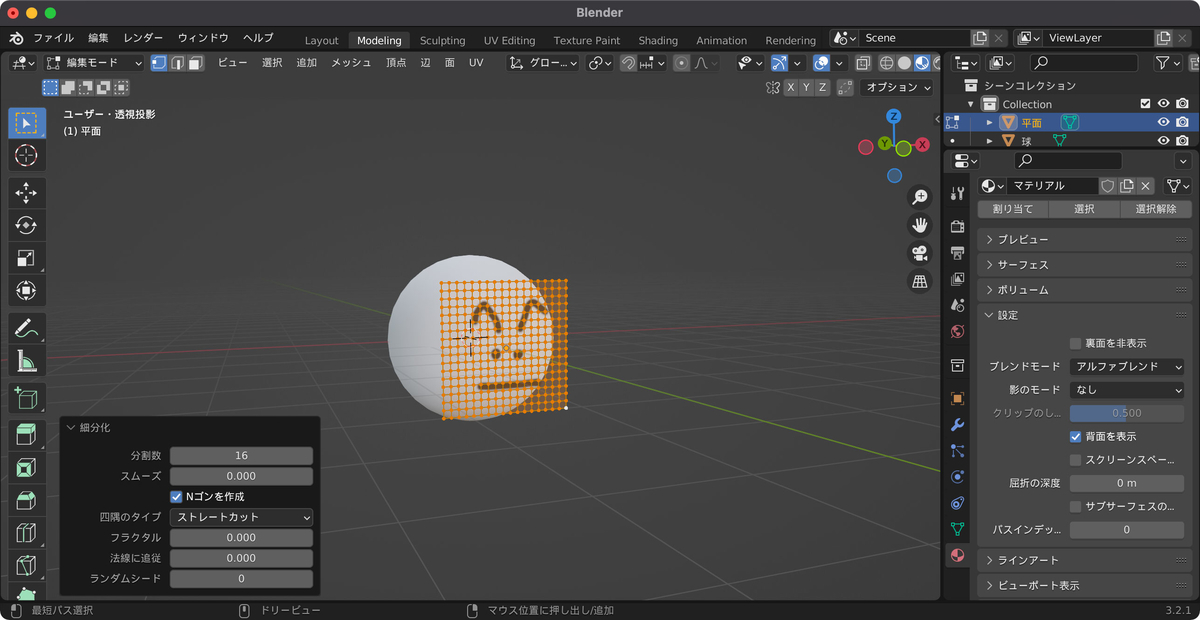Switch to the UV Editing workspace tab
The height and width of the screenshot is (620, 1200).
[x=509, y=40]
